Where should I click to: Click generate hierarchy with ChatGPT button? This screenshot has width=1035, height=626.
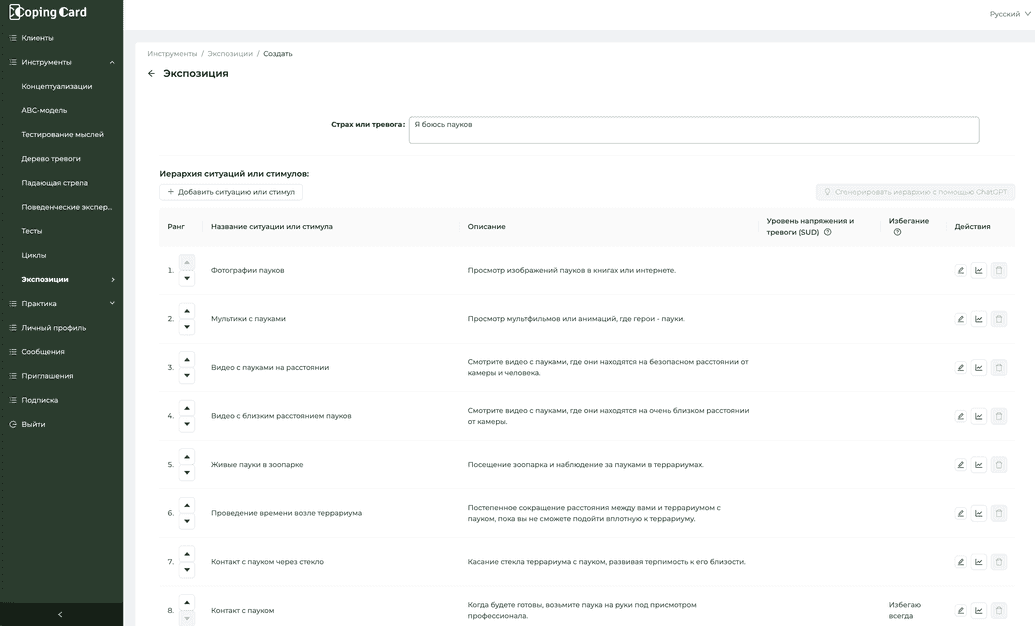[x=916, y=192]
